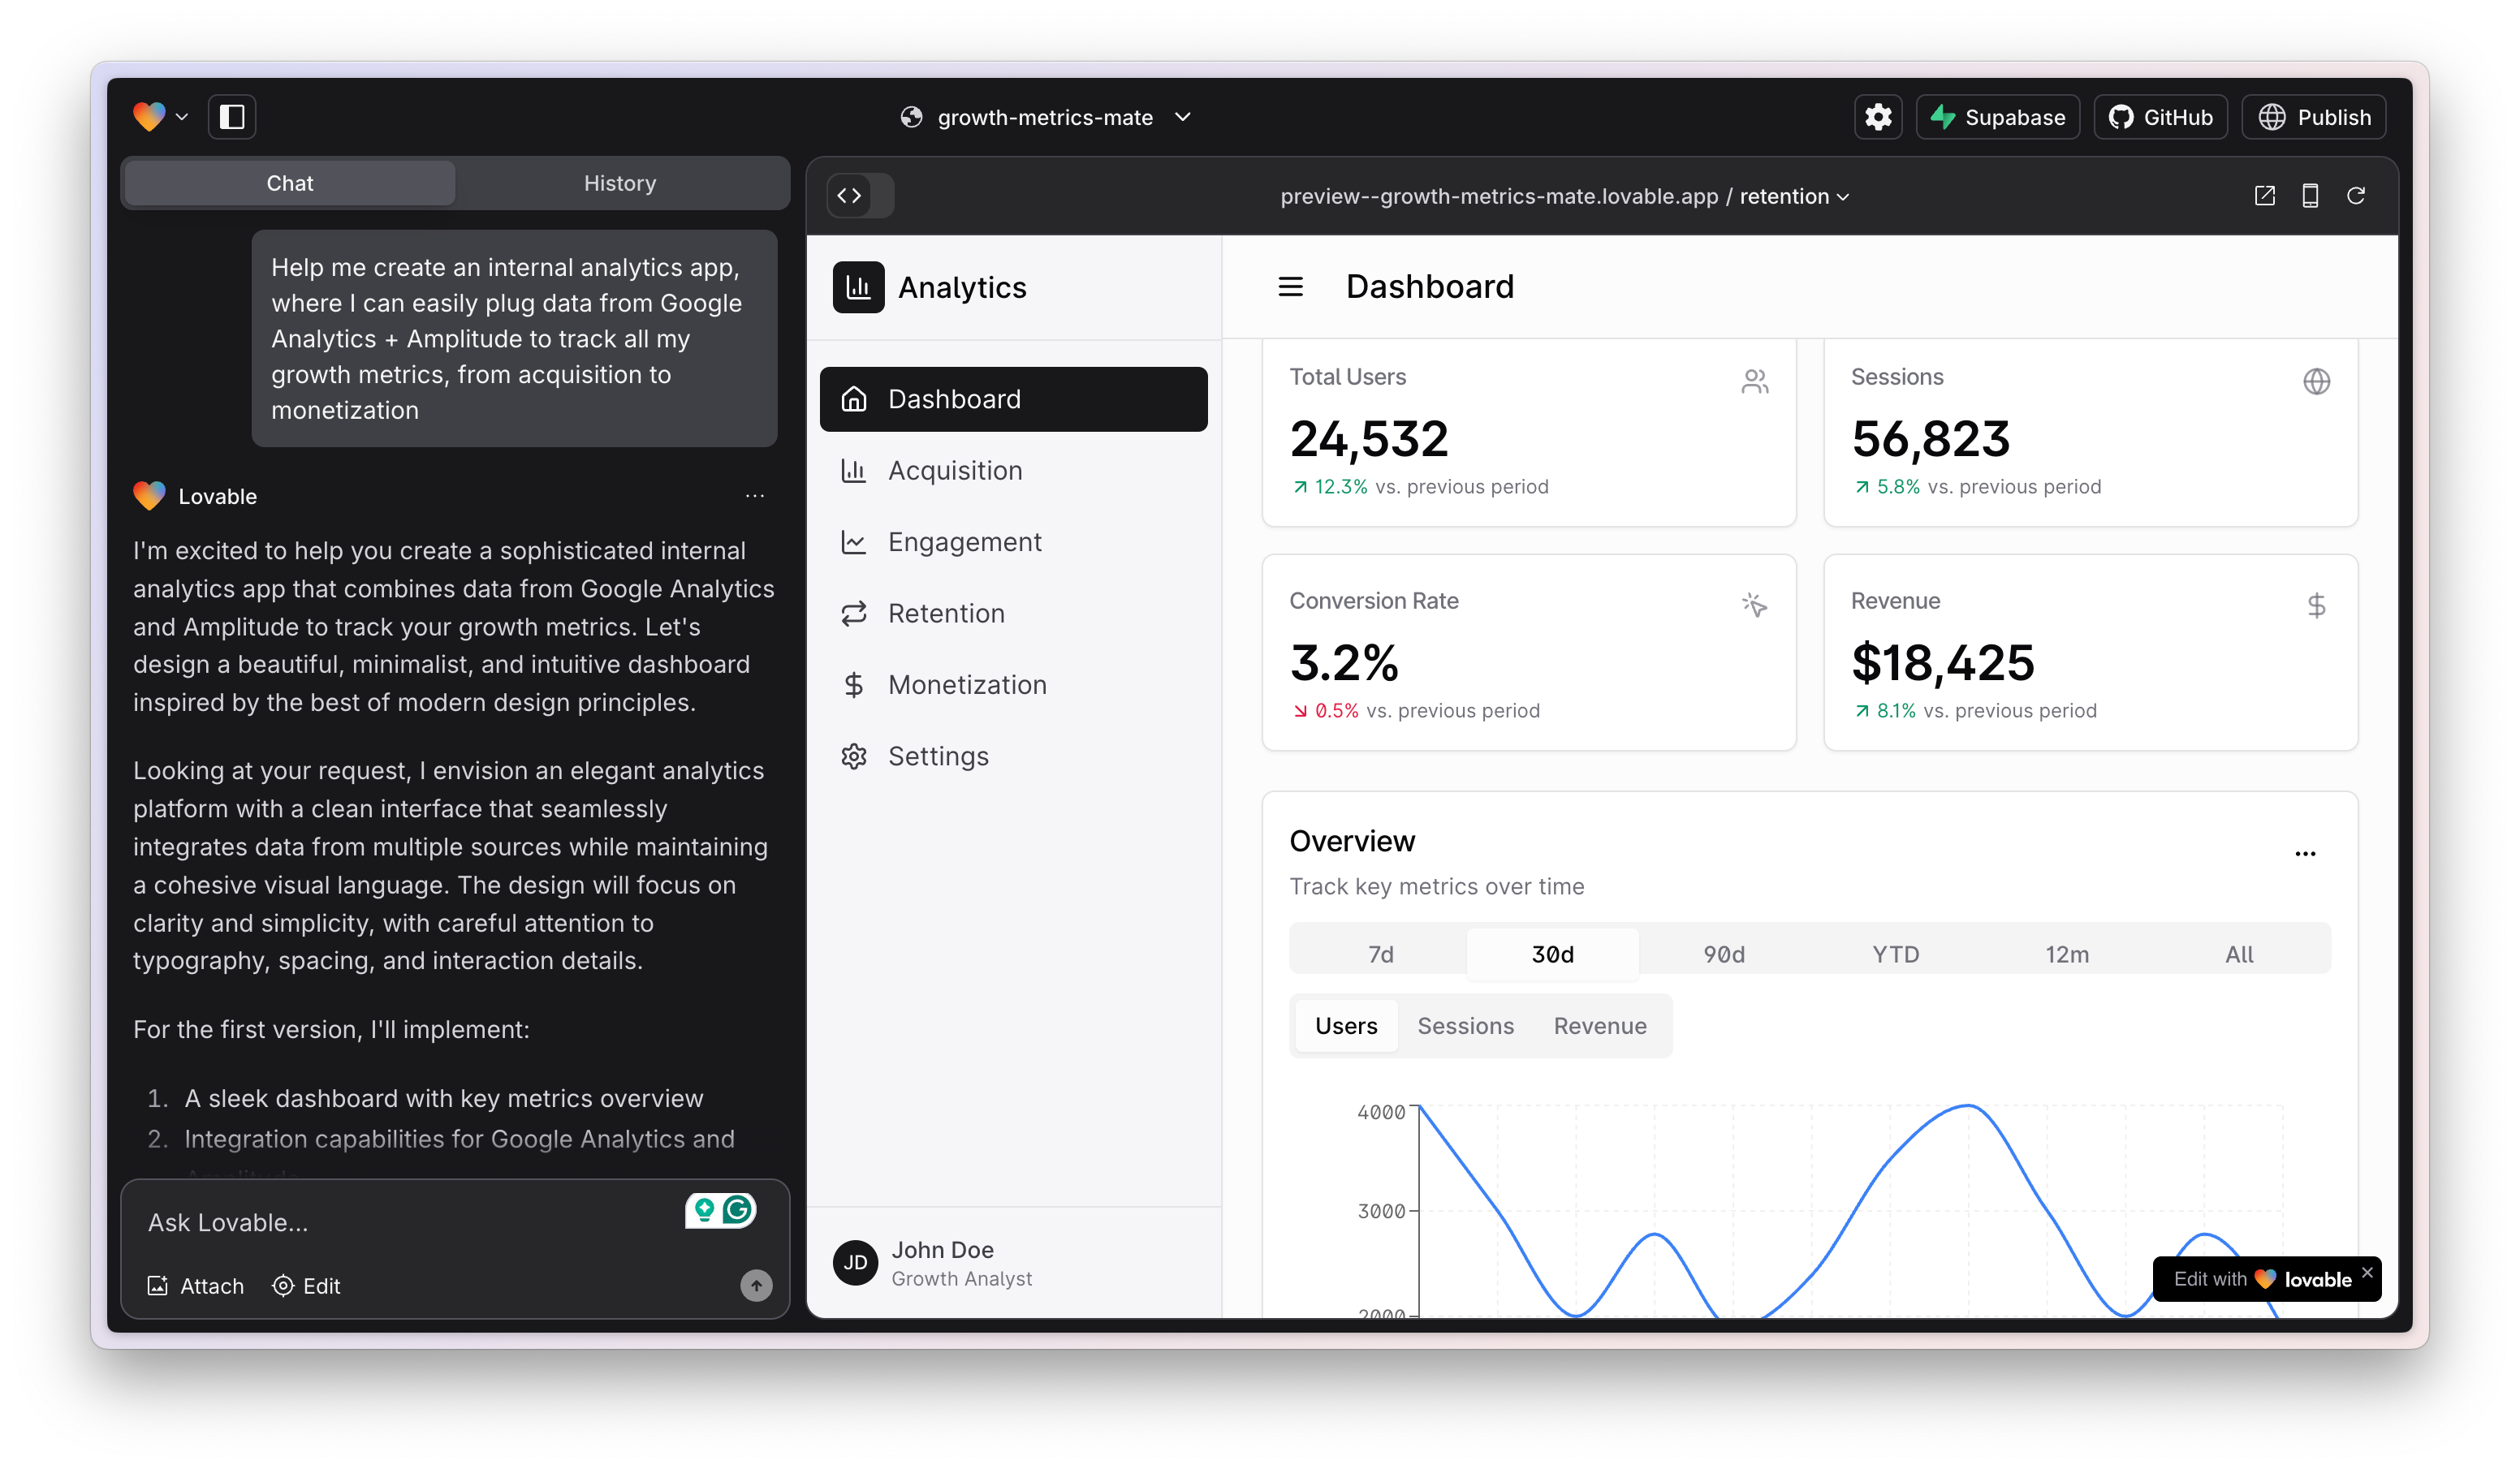Expand the retention route dropdown in URL bar

click(x=1794, y=196)
